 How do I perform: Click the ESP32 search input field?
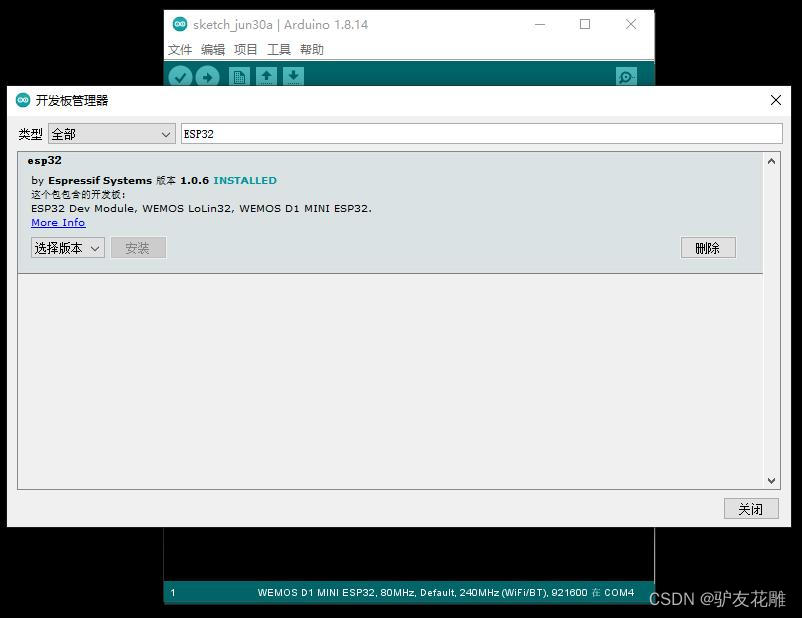coord(481,134)
